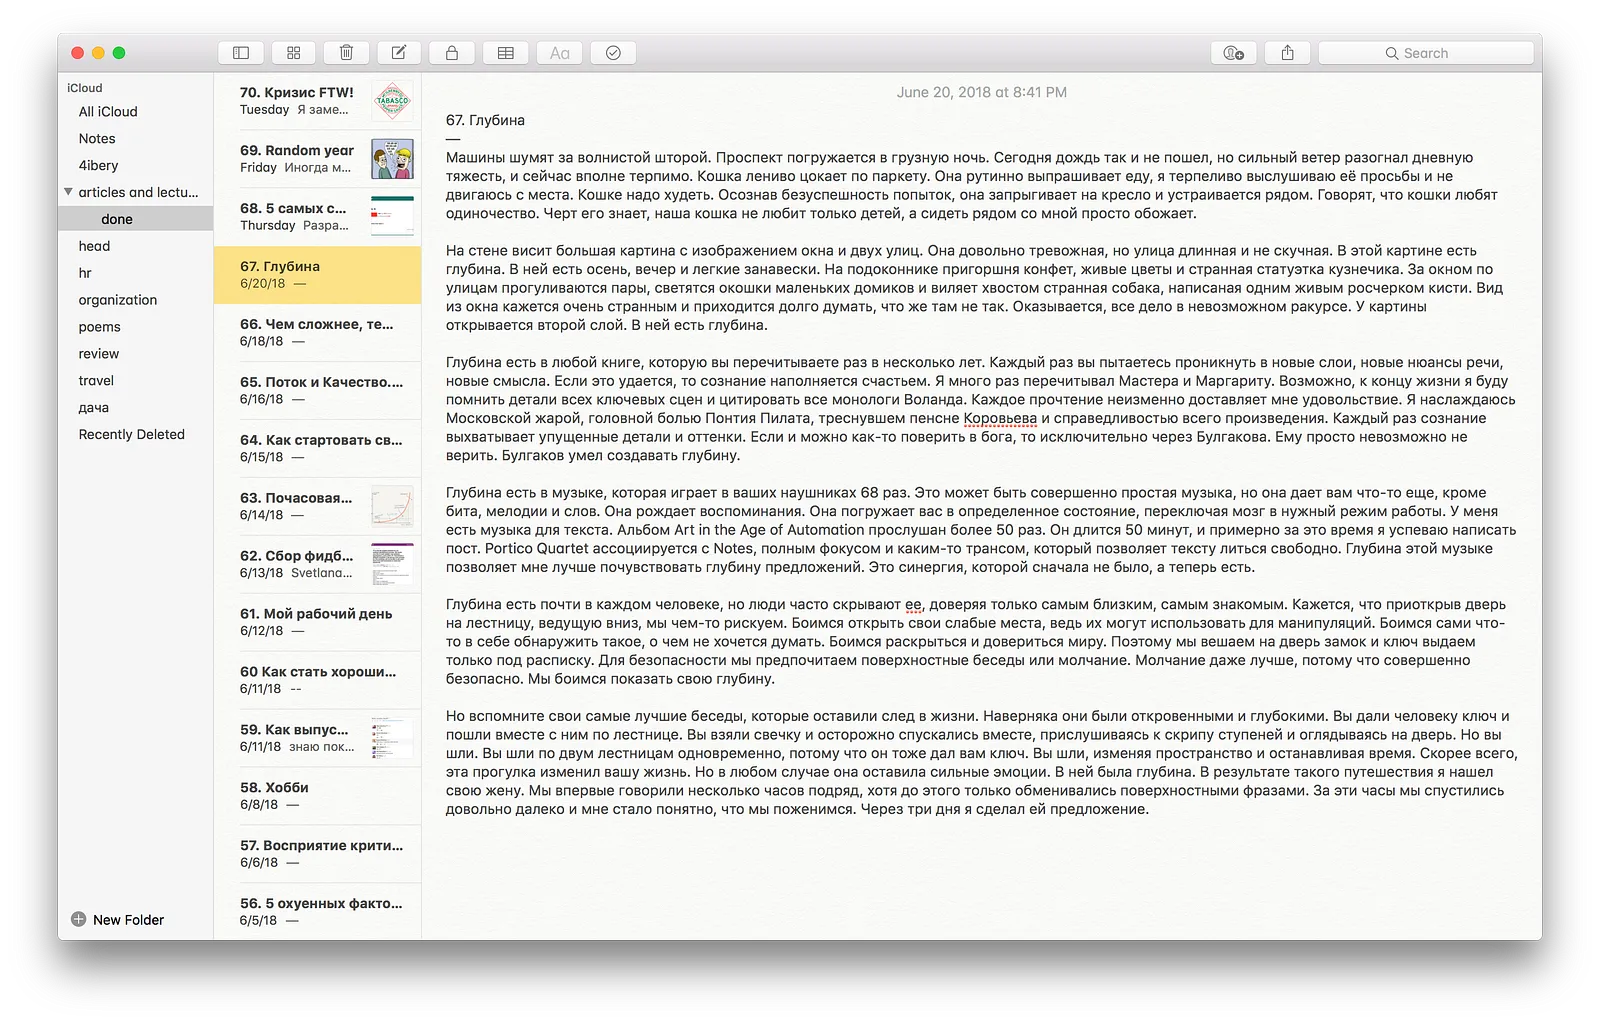Click the New Folder button label

(x=128, y=920)
